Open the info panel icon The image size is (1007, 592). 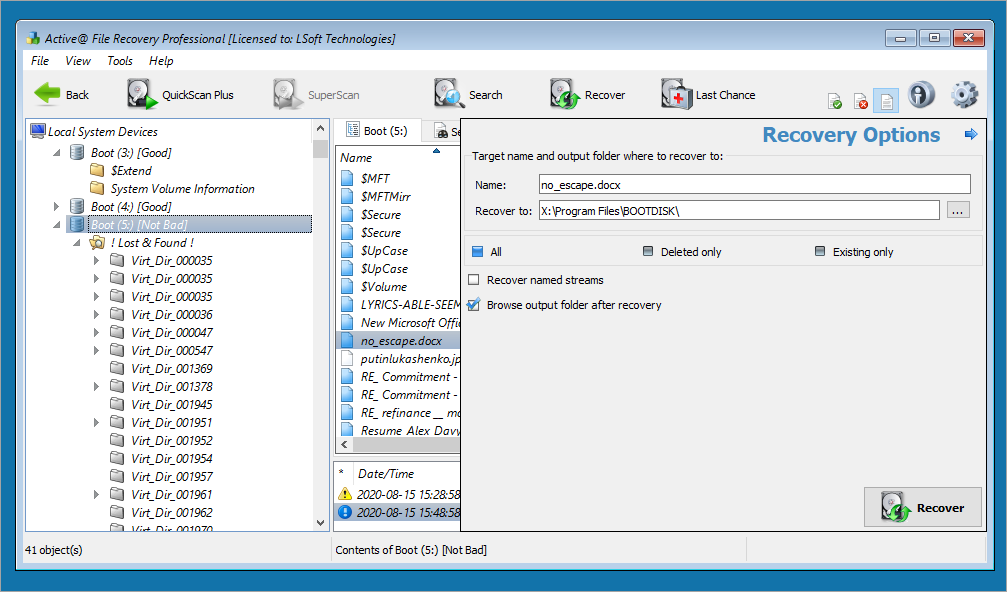(x=921, y=95)
